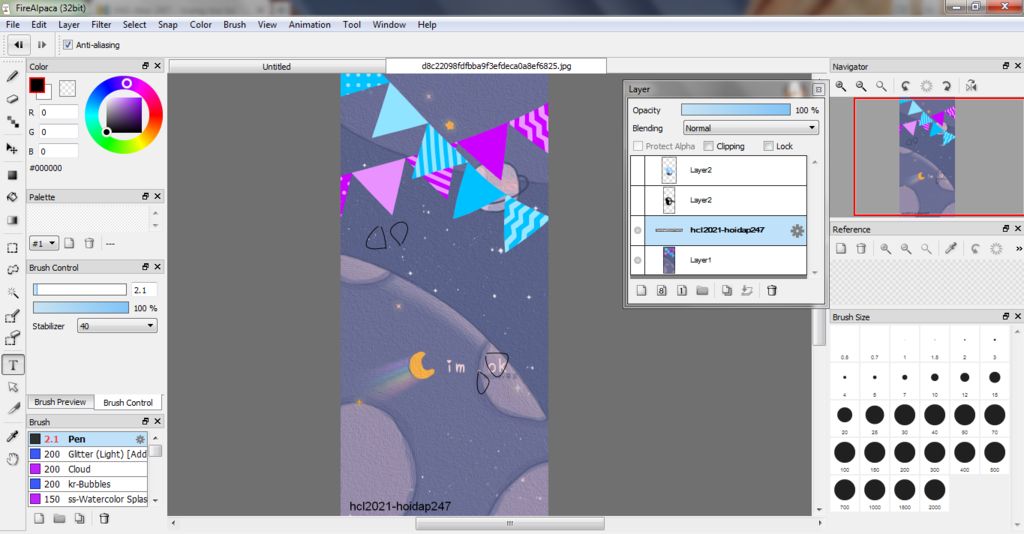Select the rectangular Select tool
This screenshot has width=1024, height=534.
tap(12, 248)
